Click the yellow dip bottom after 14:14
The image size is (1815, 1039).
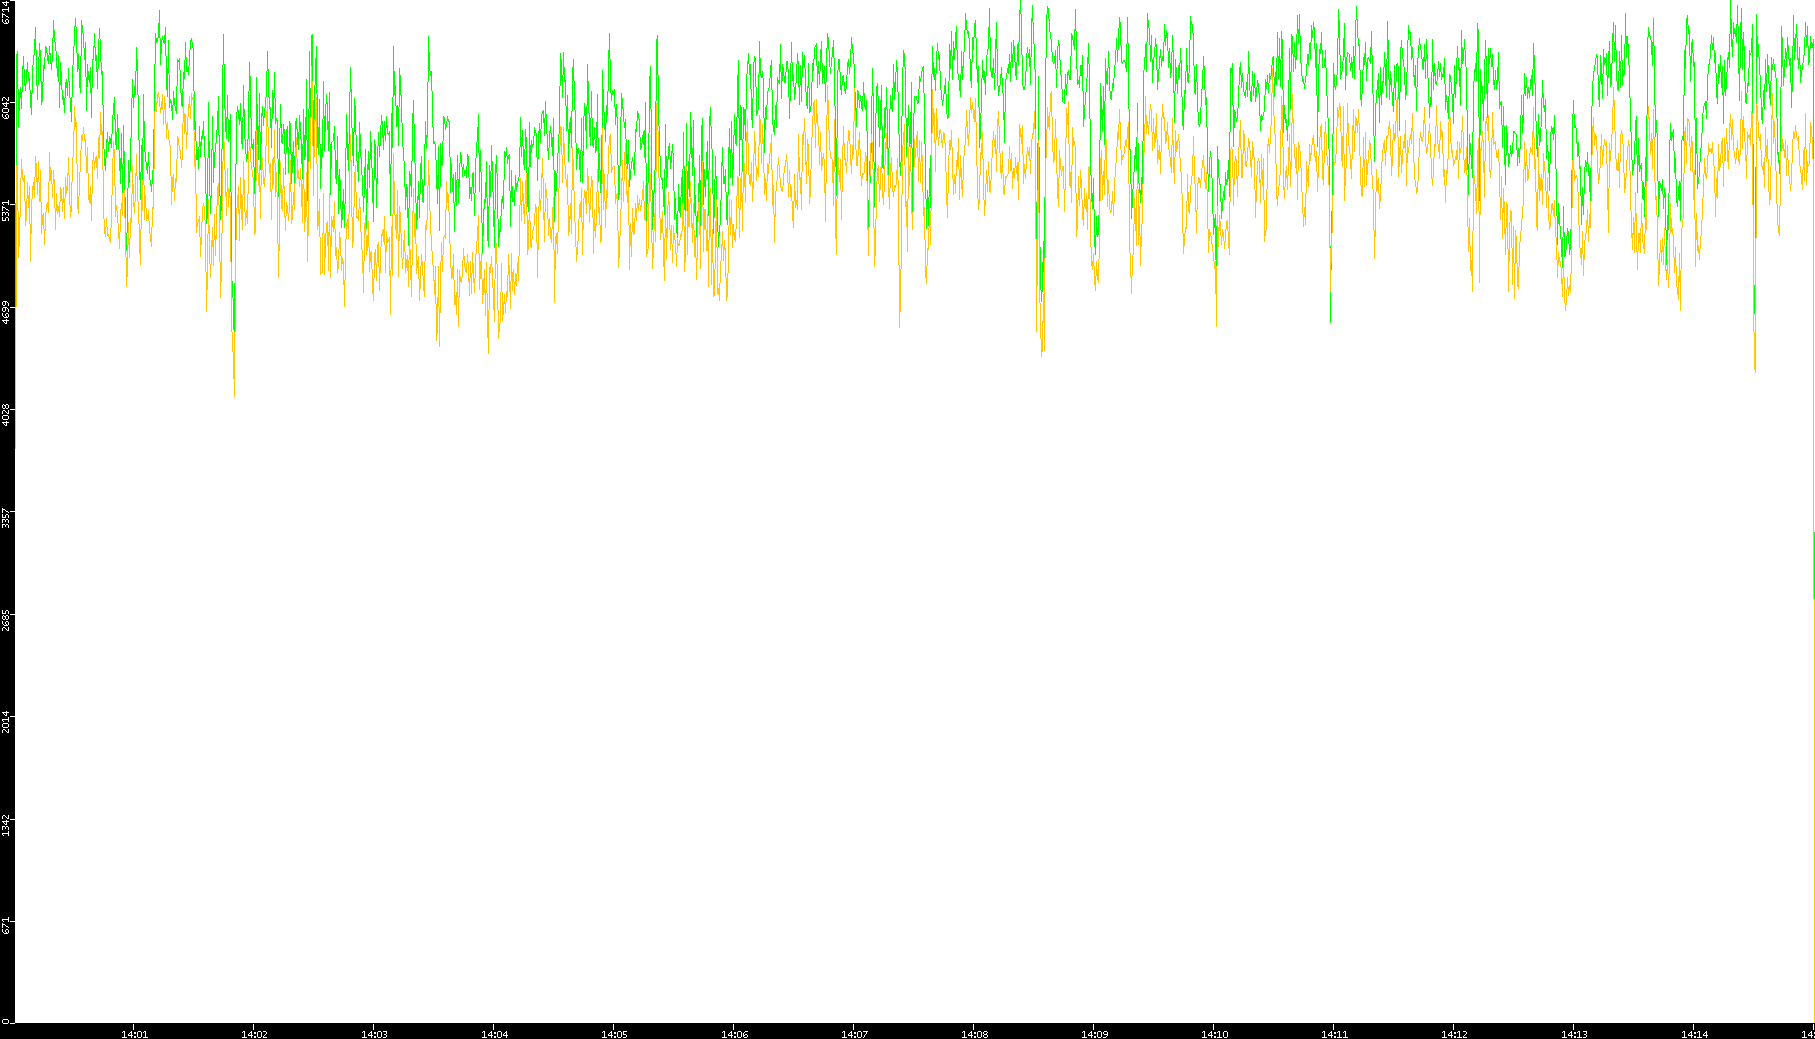[1755, 368]
